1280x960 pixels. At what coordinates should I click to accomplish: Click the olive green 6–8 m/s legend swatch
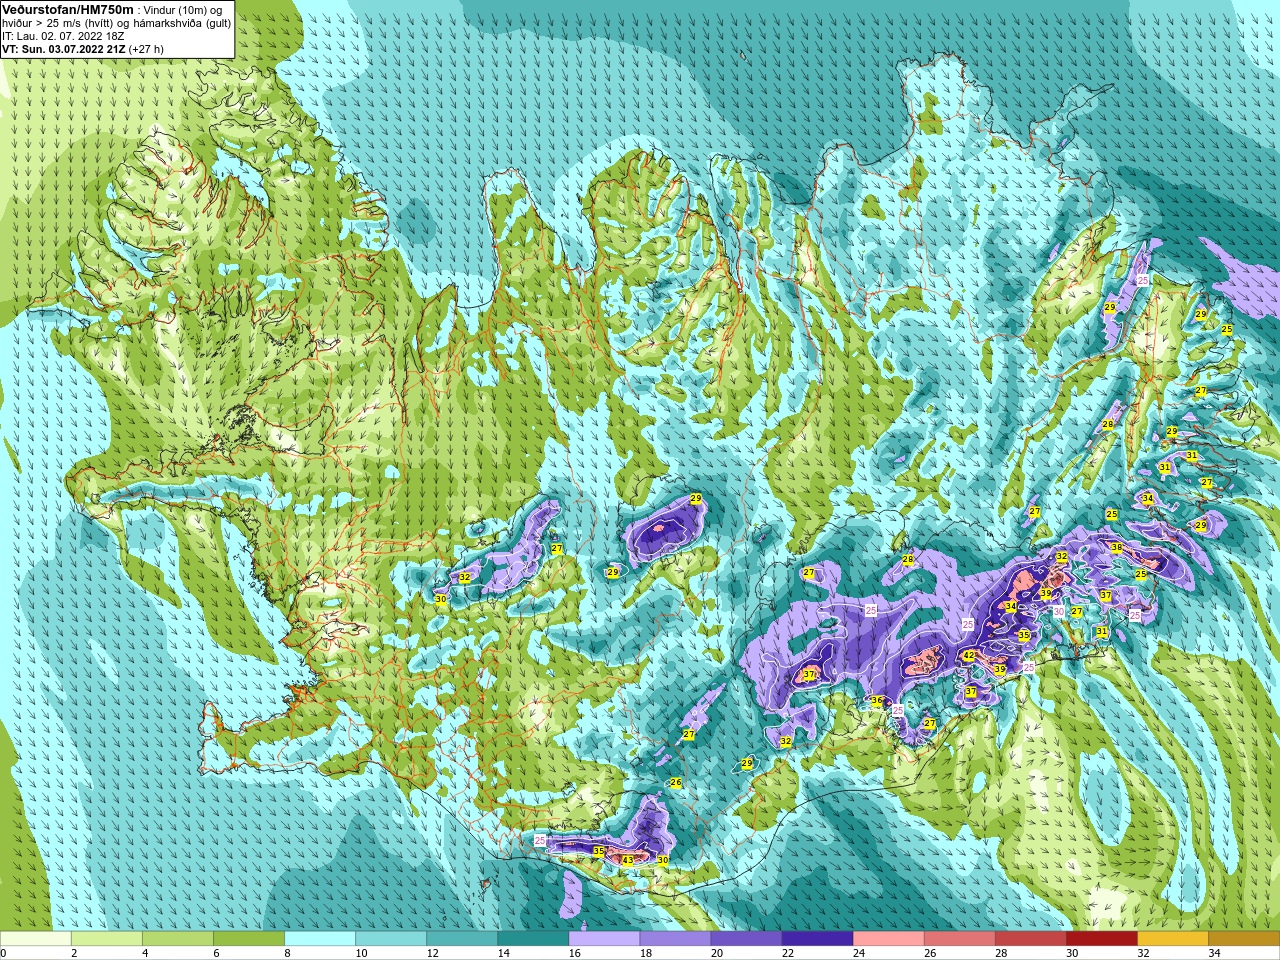coord(249,939)
